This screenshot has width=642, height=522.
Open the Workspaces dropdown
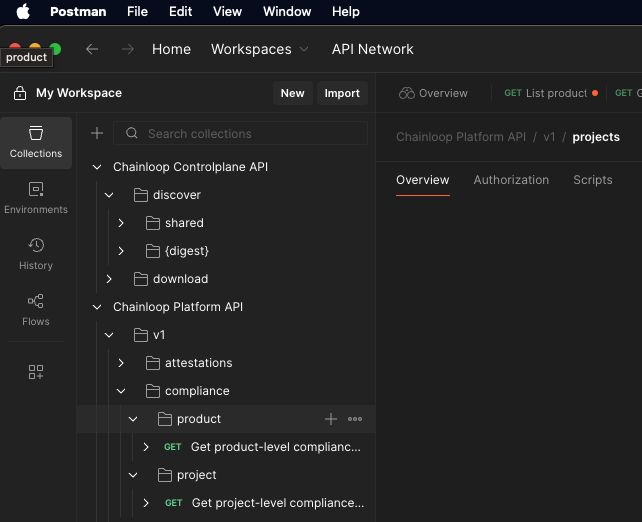(259, 49)
